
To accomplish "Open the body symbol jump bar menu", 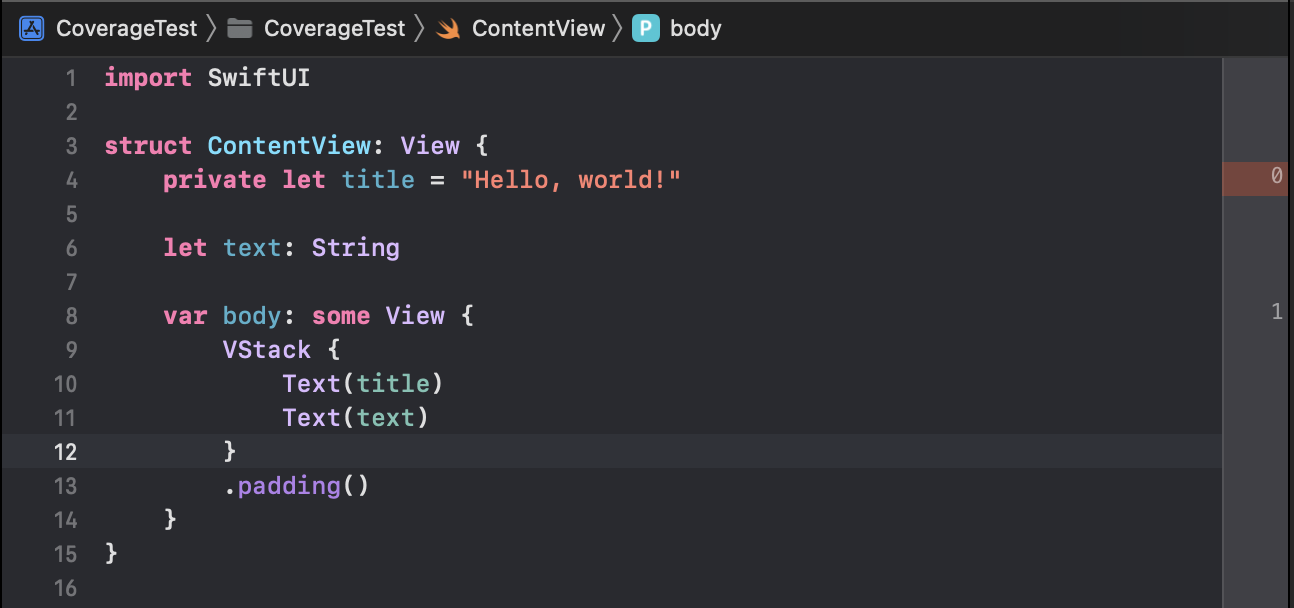I will (x=695, y=28).
